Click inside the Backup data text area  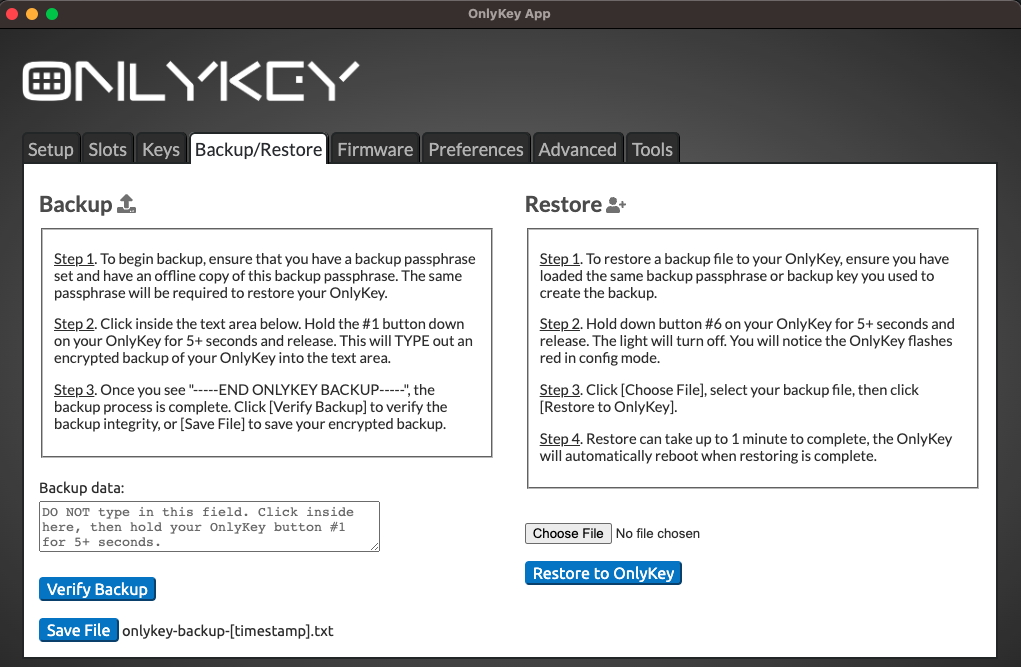click(209, 526)
